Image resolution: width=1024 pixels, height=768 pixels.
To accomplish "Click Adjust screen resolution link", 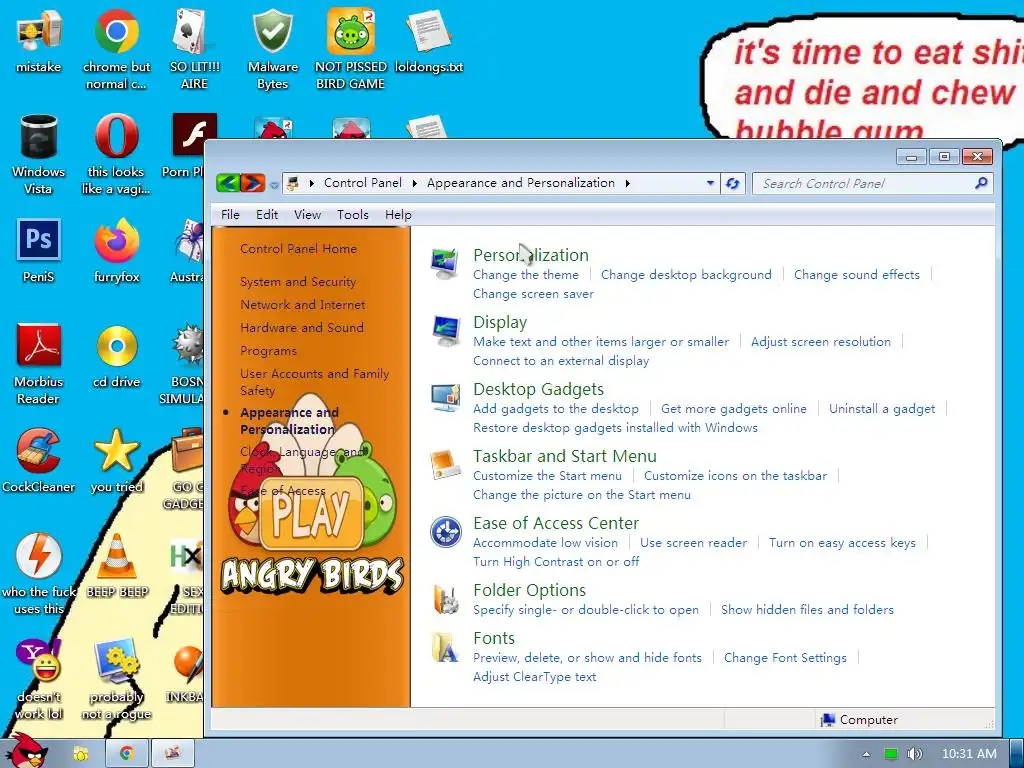I will click(820, 342).
